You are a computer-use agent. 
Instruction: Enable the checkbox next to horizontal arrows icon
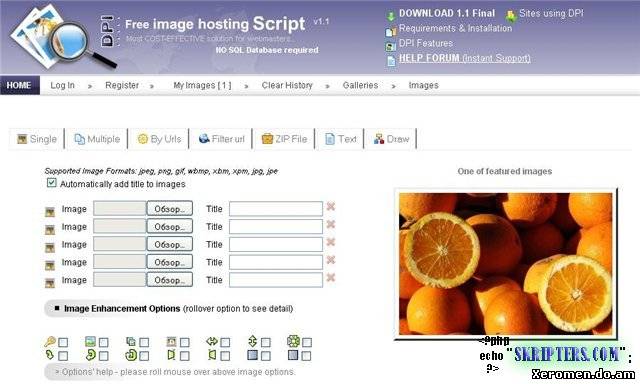[x=225, y=342]
